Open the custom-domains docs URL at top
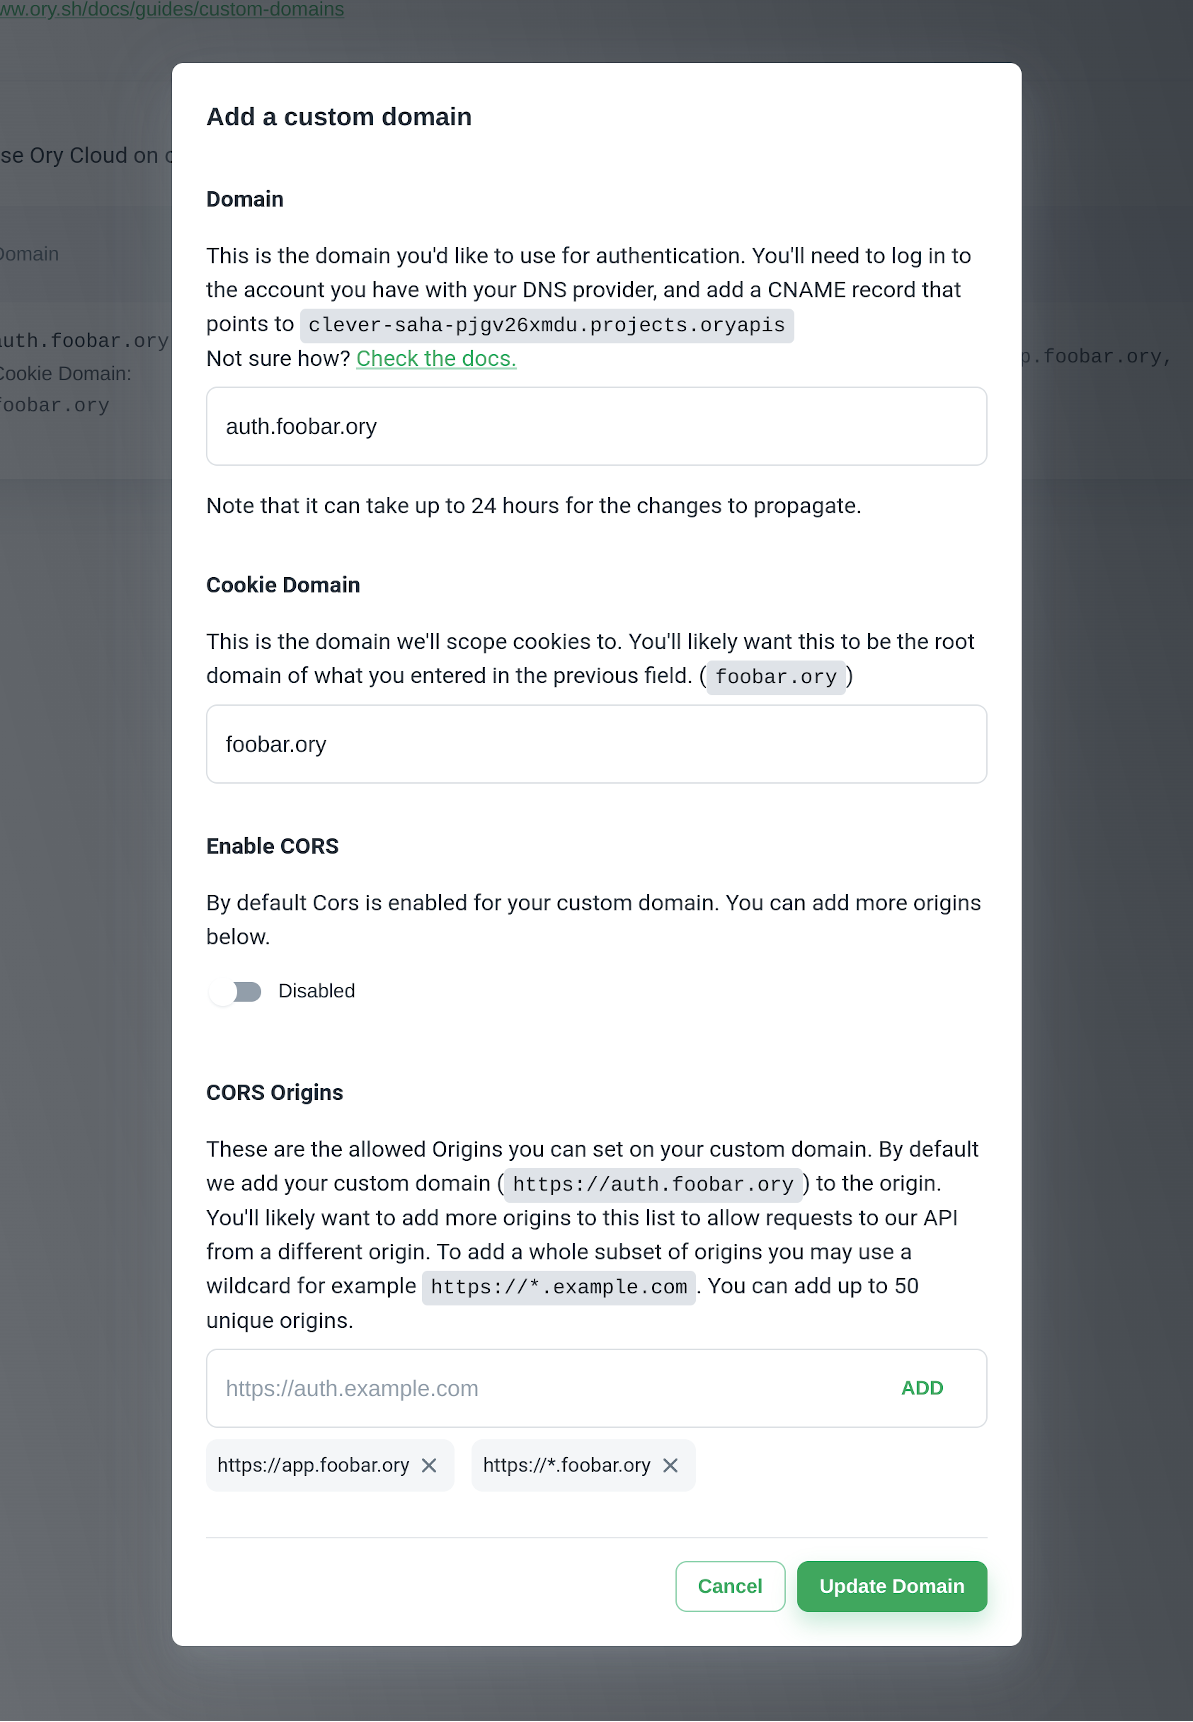Image resolution: width=1193 pixels, height=1722 pixels. (x=172, y=10)
